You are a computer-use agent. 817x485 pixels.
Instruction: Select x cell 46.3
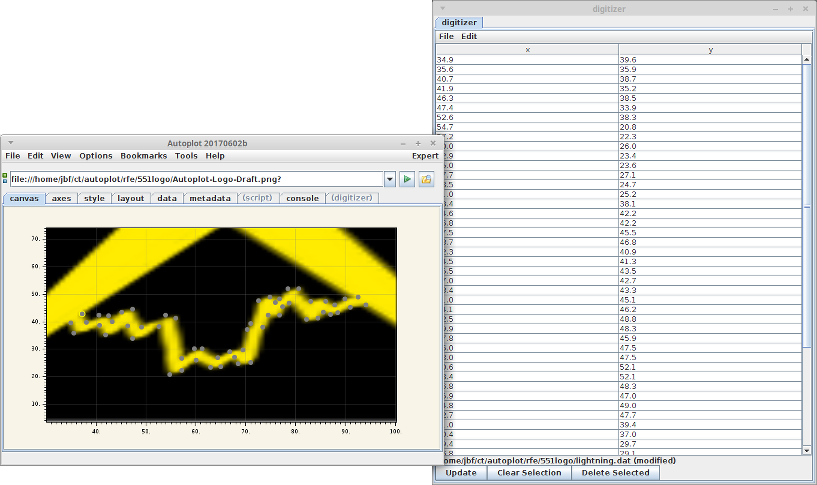[527, 98]
